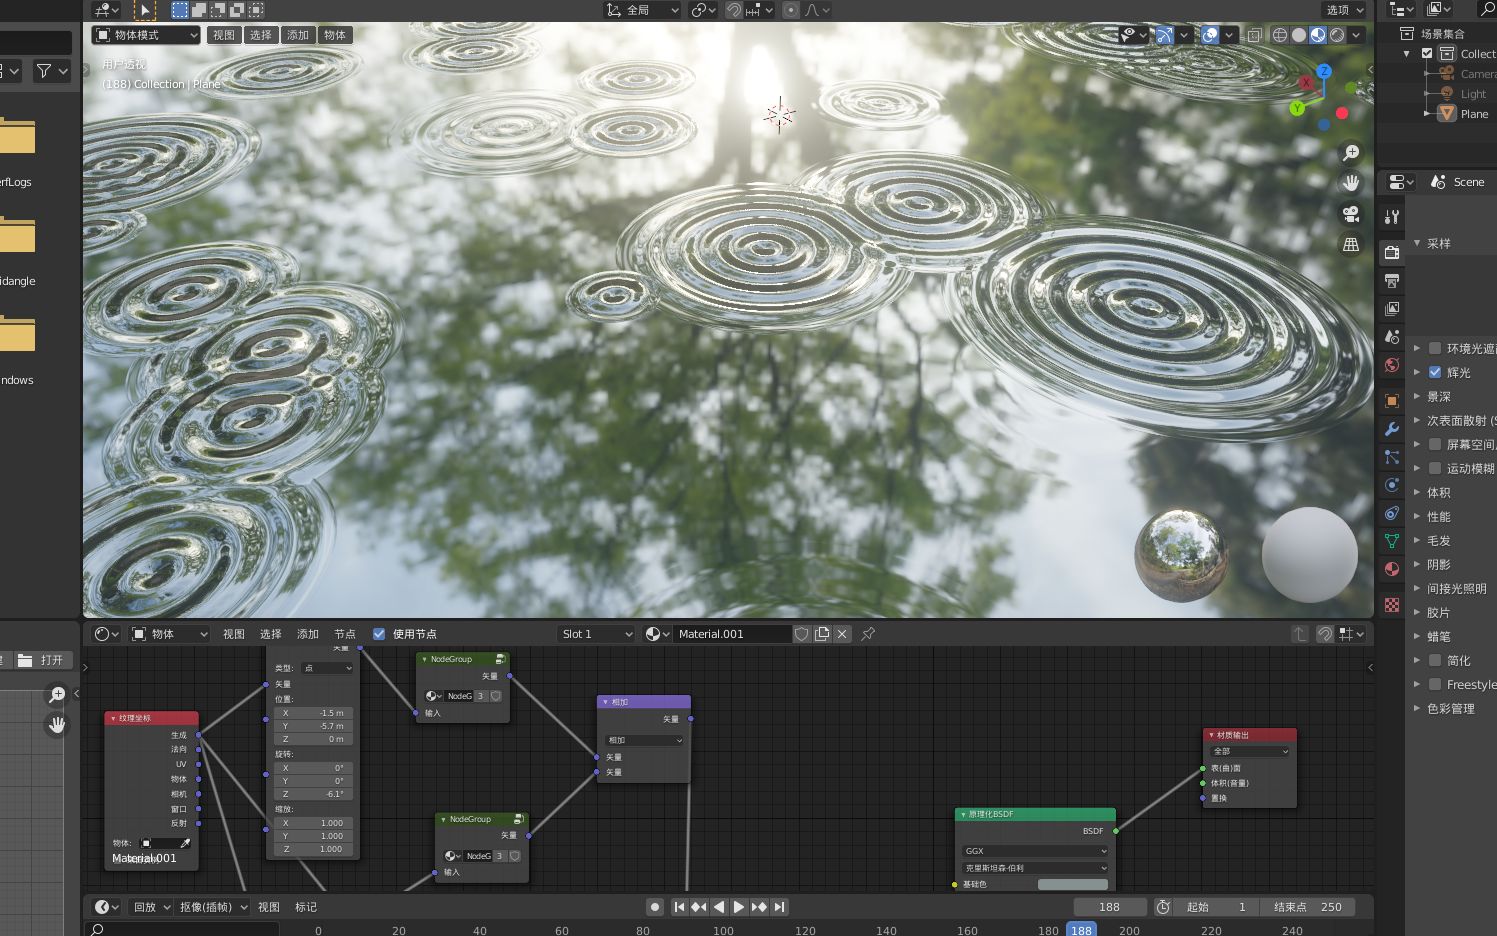
Task: Toggle X-ray mode in viewport header
Action: tap(1254, 35)
